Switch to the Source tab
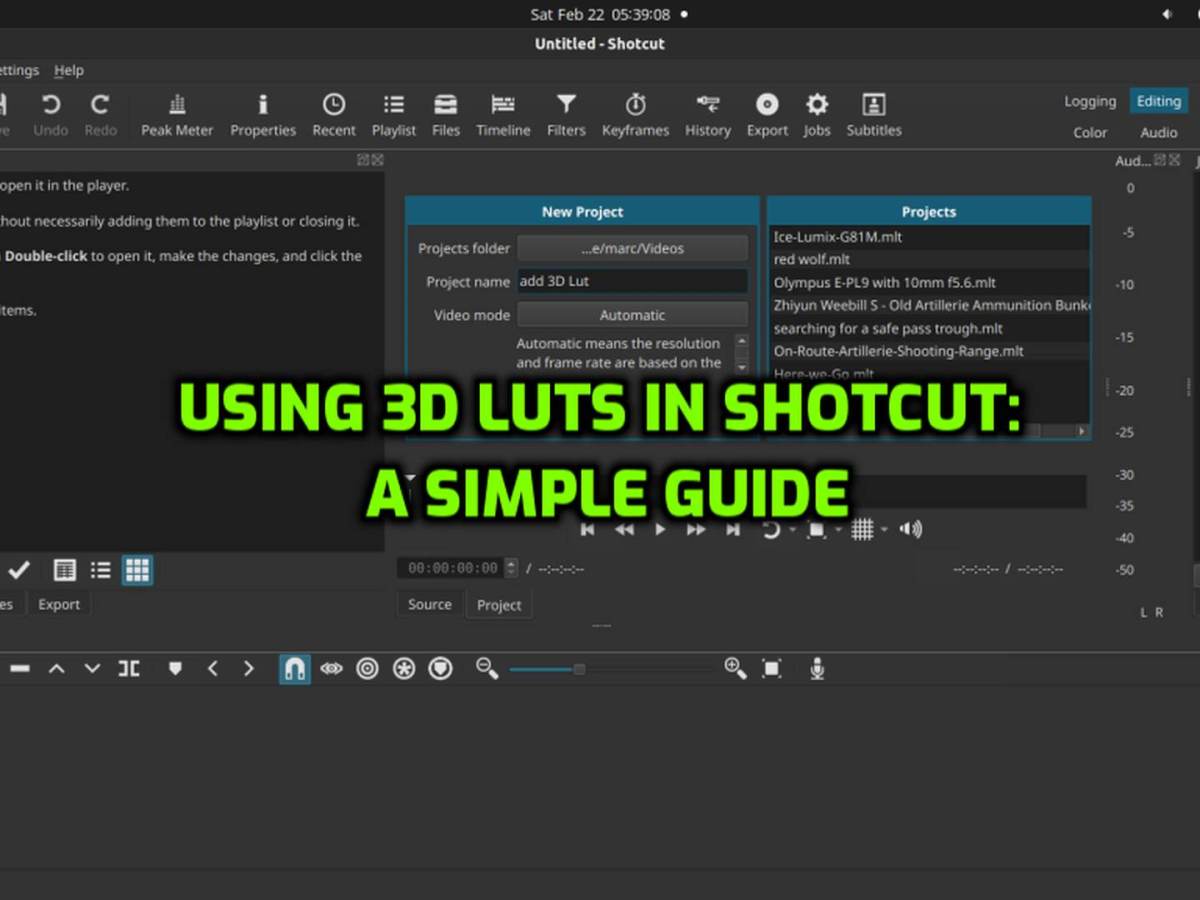Image resolution: width=1200 pixels, height=900 pixels. tap(430, 604)
